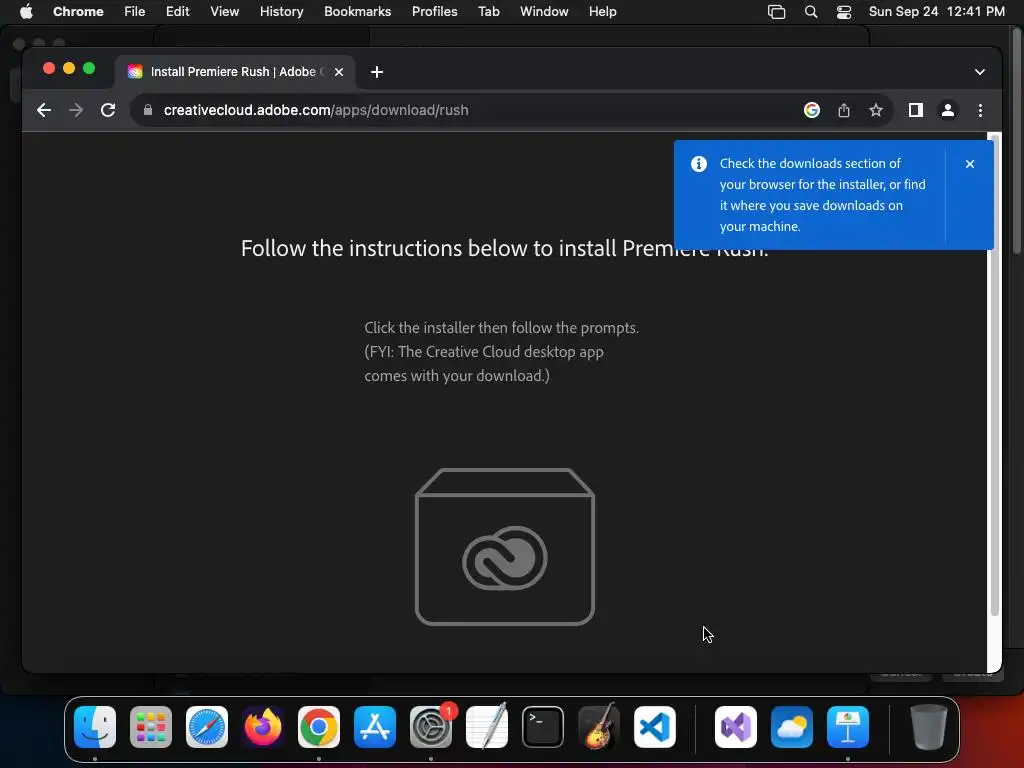Open Finder from the Dock

pyautogui.click(x=95, y=727)
